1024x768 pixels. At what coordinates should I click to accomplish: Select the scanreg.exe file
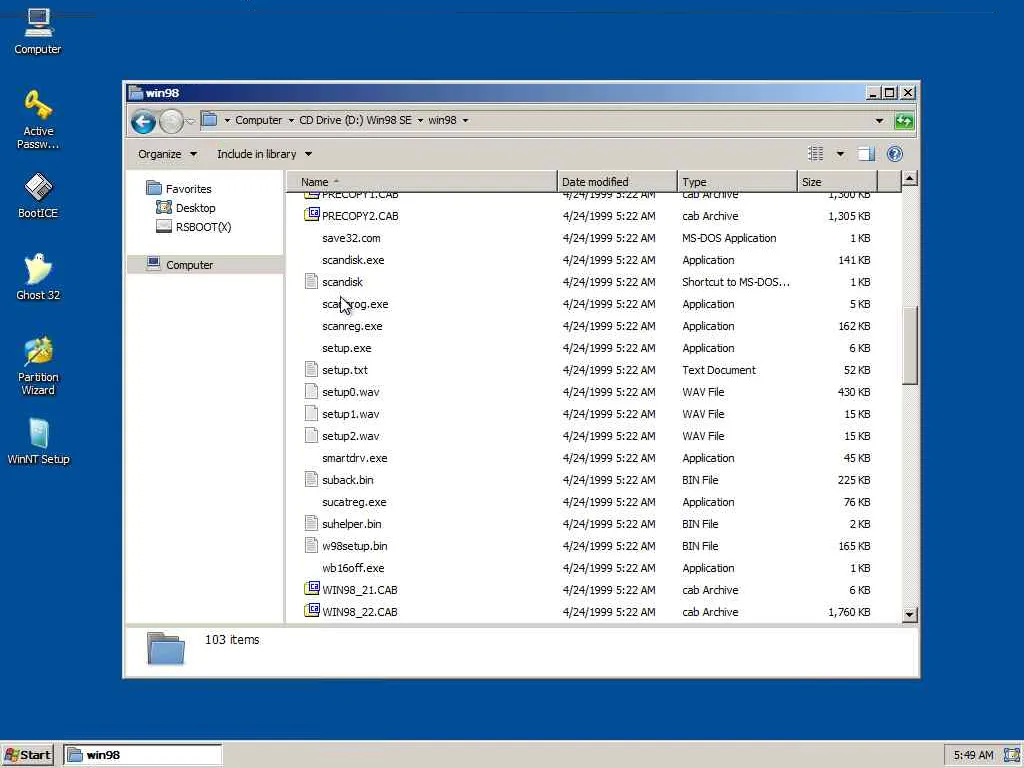352,326
